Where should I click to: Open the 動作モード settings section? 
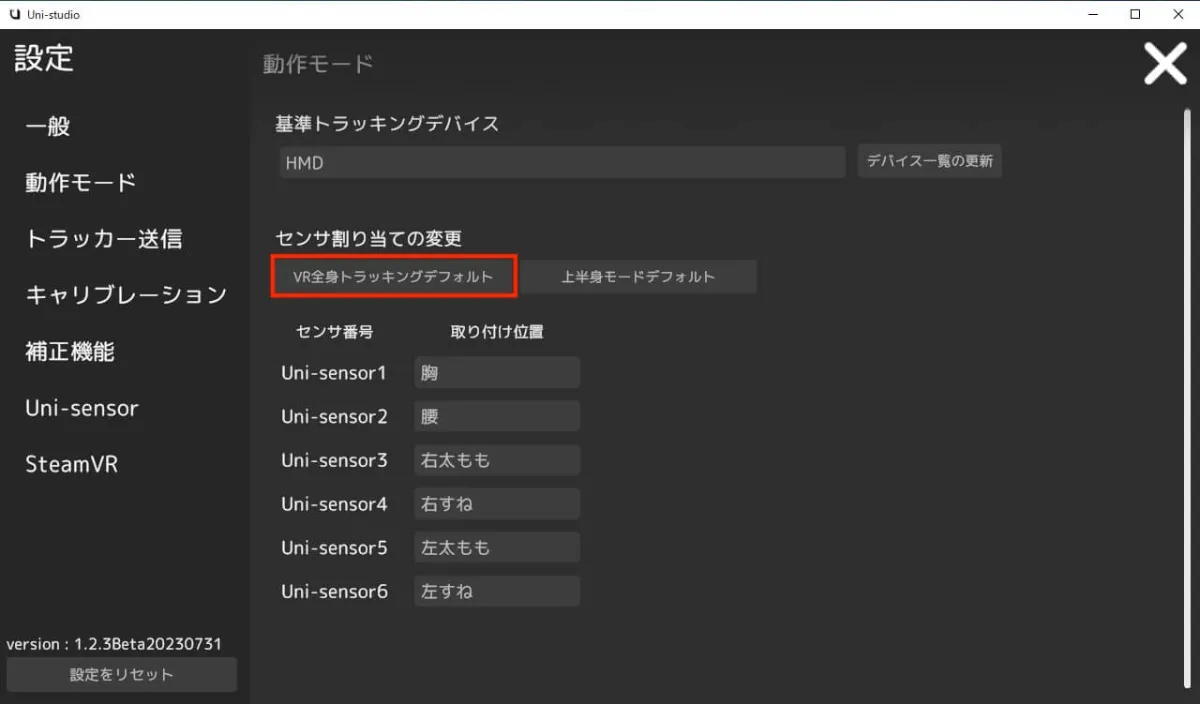[x=81, y=183]
